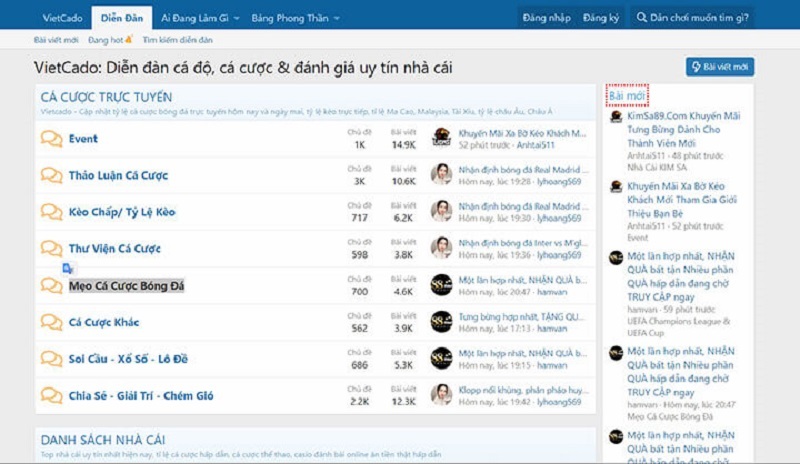Expand the Bảng Phong Thần dropdown arrow
The width and height of the screenshot is (800, 464).
click(x=336, y=18)
